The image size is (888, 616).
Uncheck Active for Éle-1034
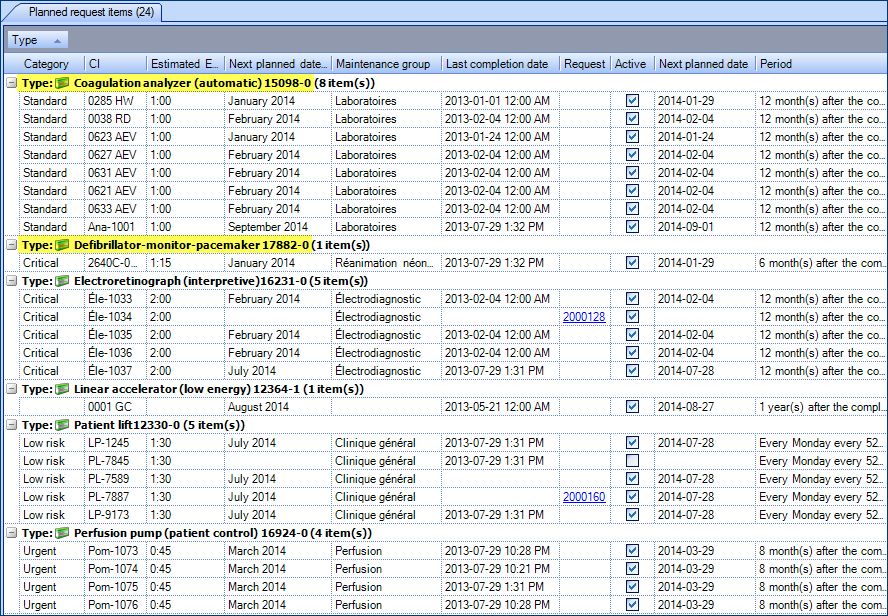(633, 316)
